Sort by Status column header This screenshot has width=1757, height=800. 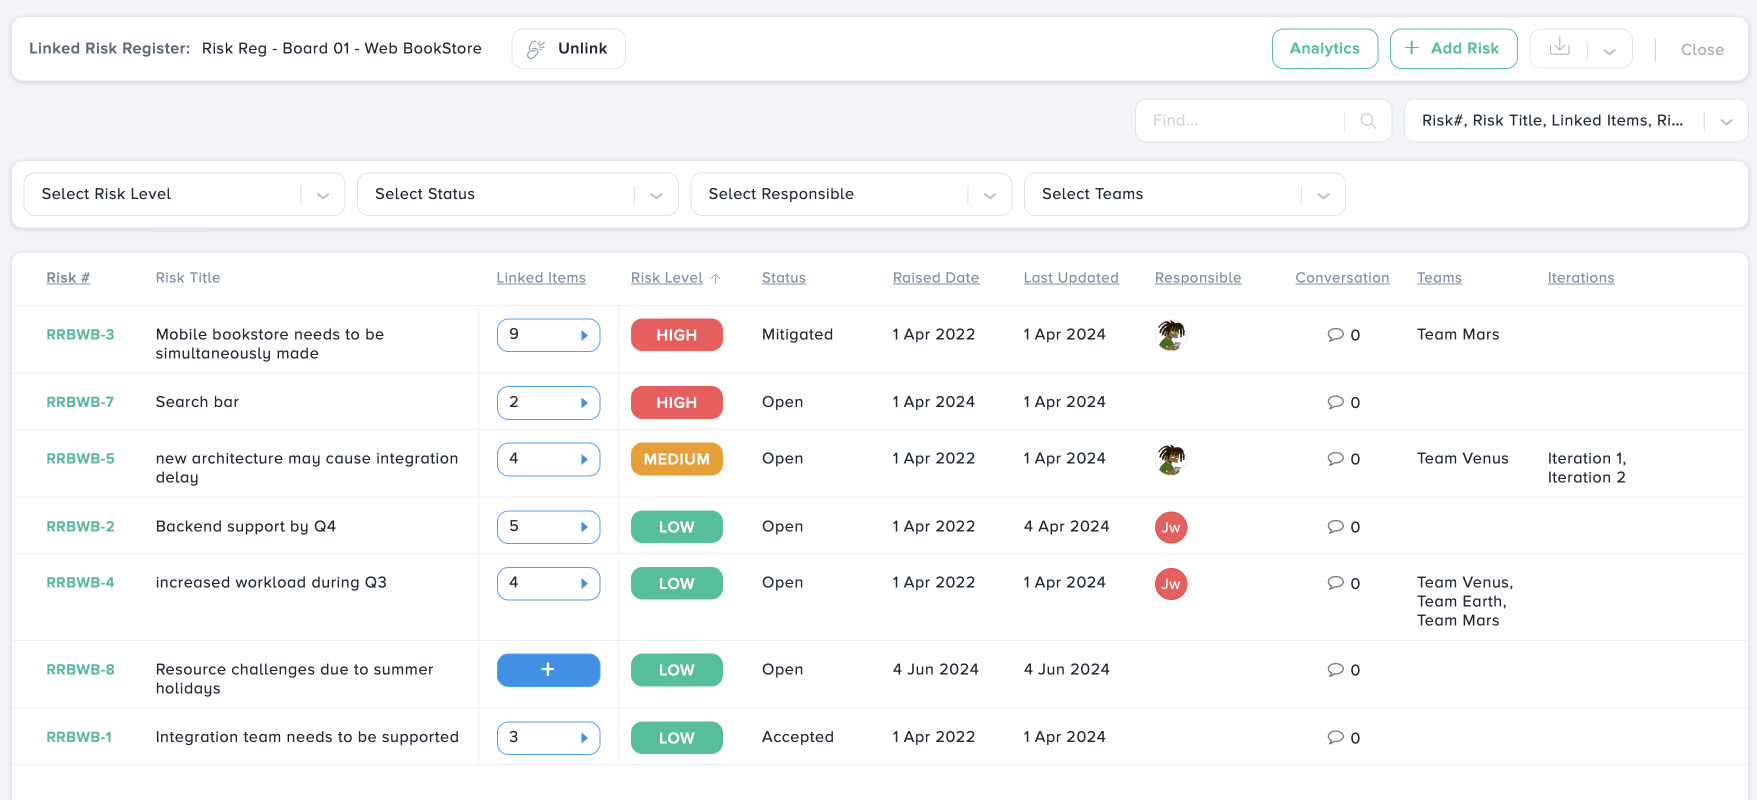[783, 278]
